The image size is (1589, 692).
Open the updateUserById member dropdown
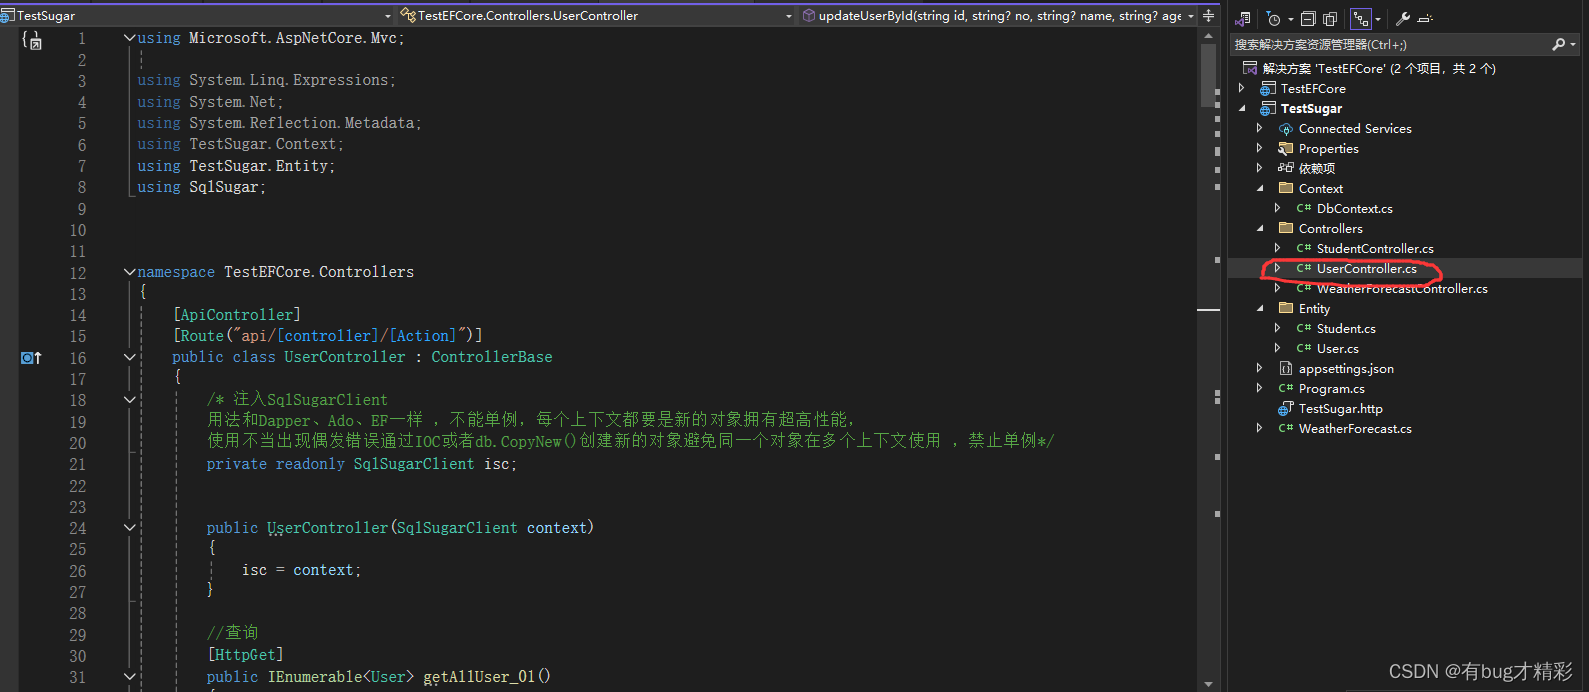click(x=1191, y=16)
